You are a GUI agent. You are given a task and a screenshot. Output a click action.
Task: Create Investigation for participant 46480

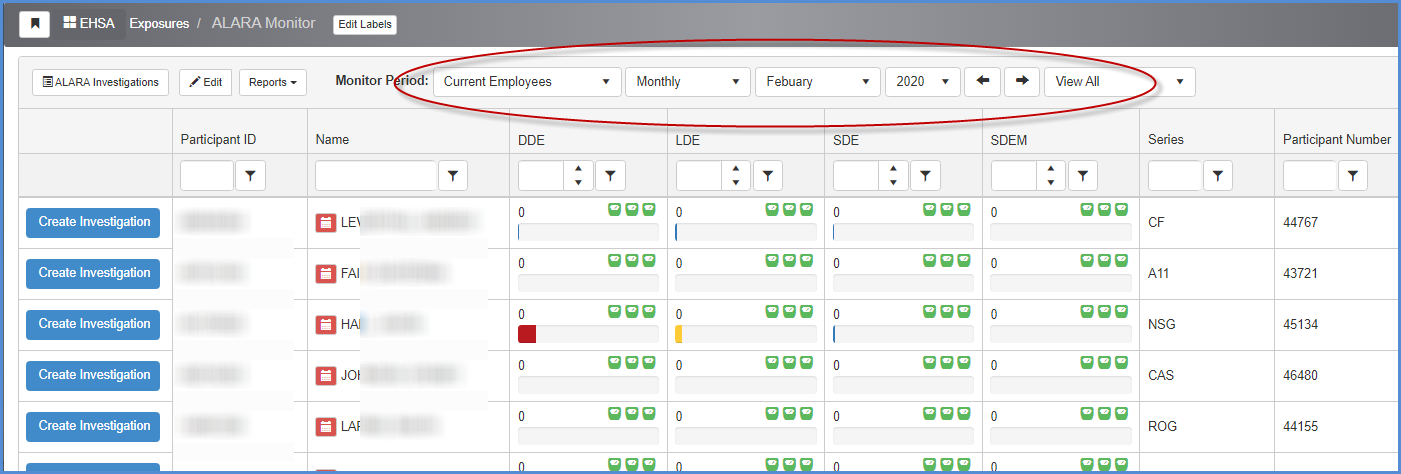93,375
